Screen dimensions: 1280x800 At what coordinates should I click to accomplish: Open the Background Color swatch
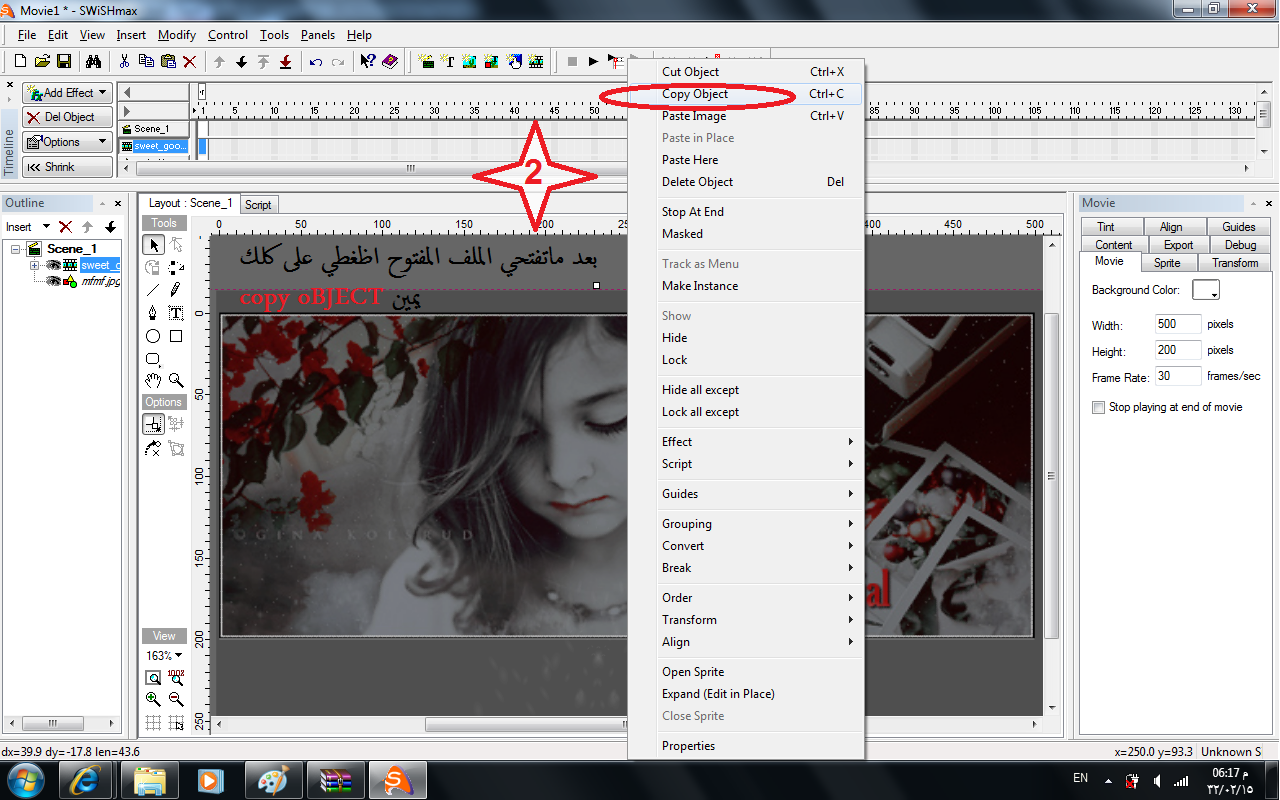tap(1207, 290)
